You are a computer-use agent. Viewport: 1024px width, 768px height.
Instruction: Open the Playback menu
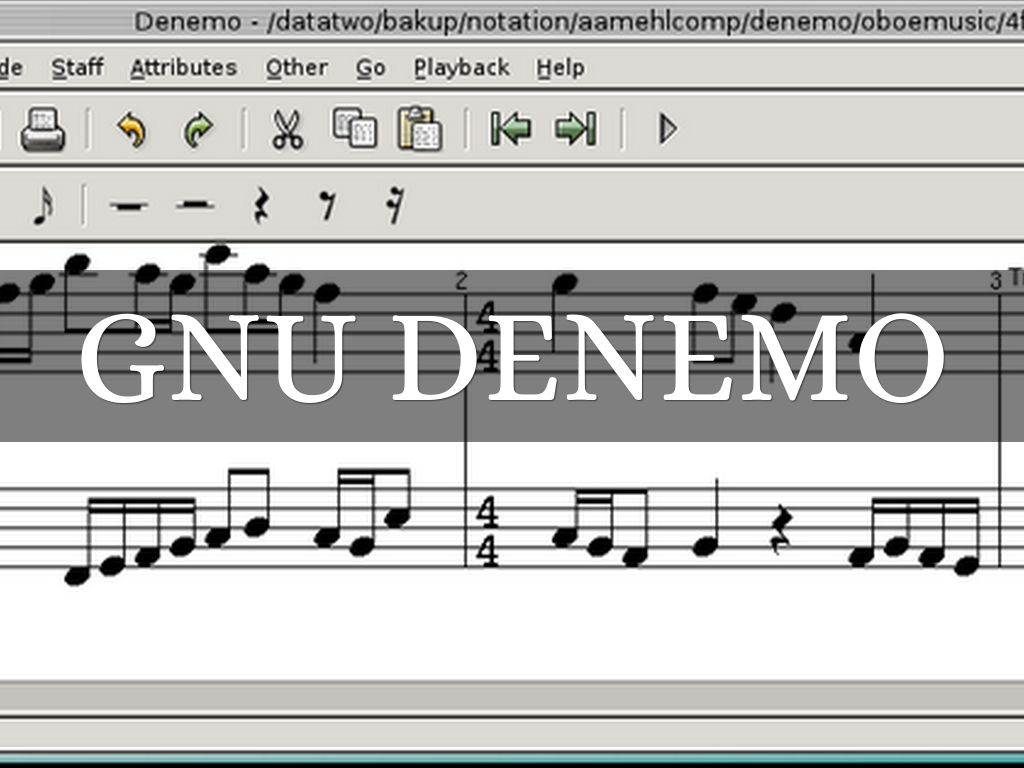tap(461, 68)
